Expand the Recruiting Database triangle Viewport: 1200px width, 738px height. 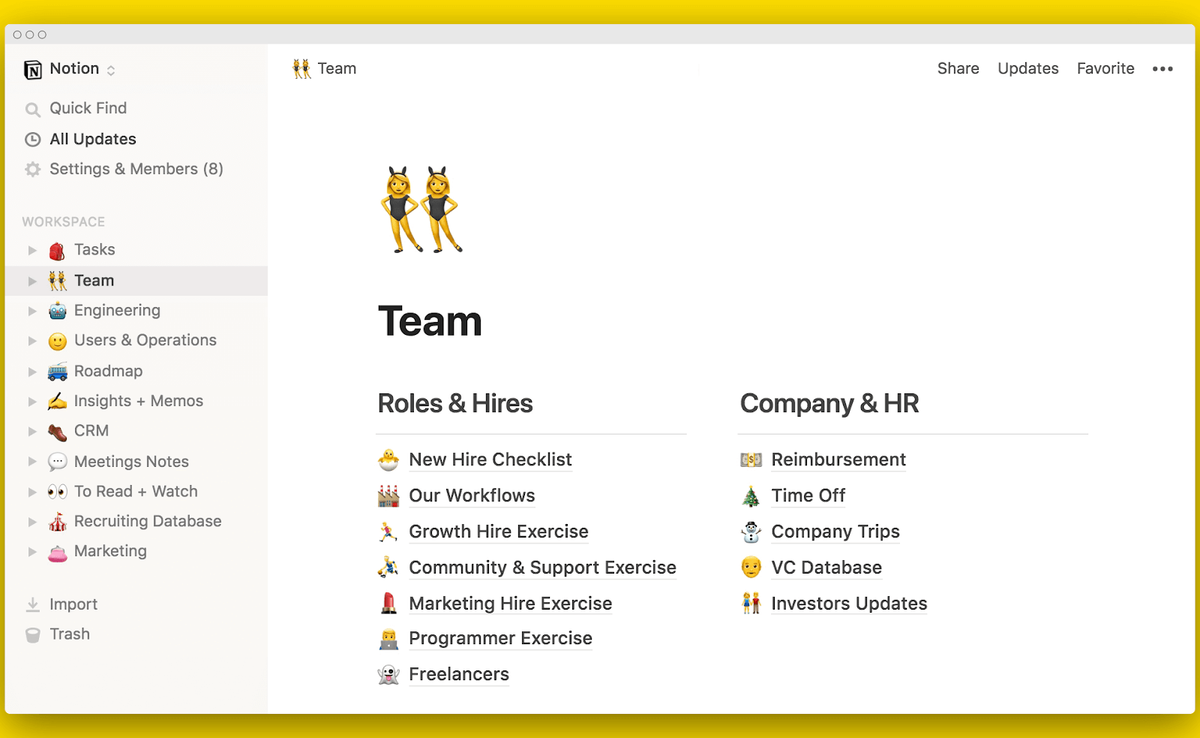click(32, 522)
